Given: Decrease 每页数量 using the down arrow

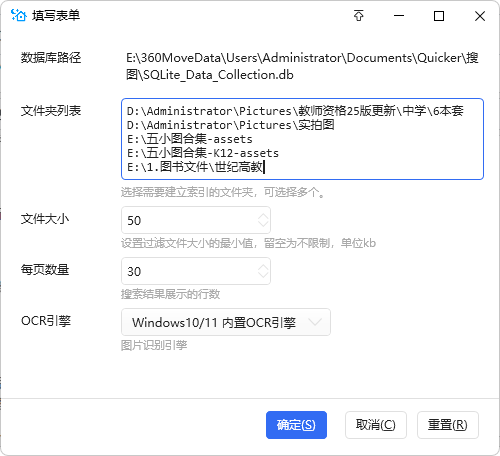Looking at the screenshot, I should point(263,275).
